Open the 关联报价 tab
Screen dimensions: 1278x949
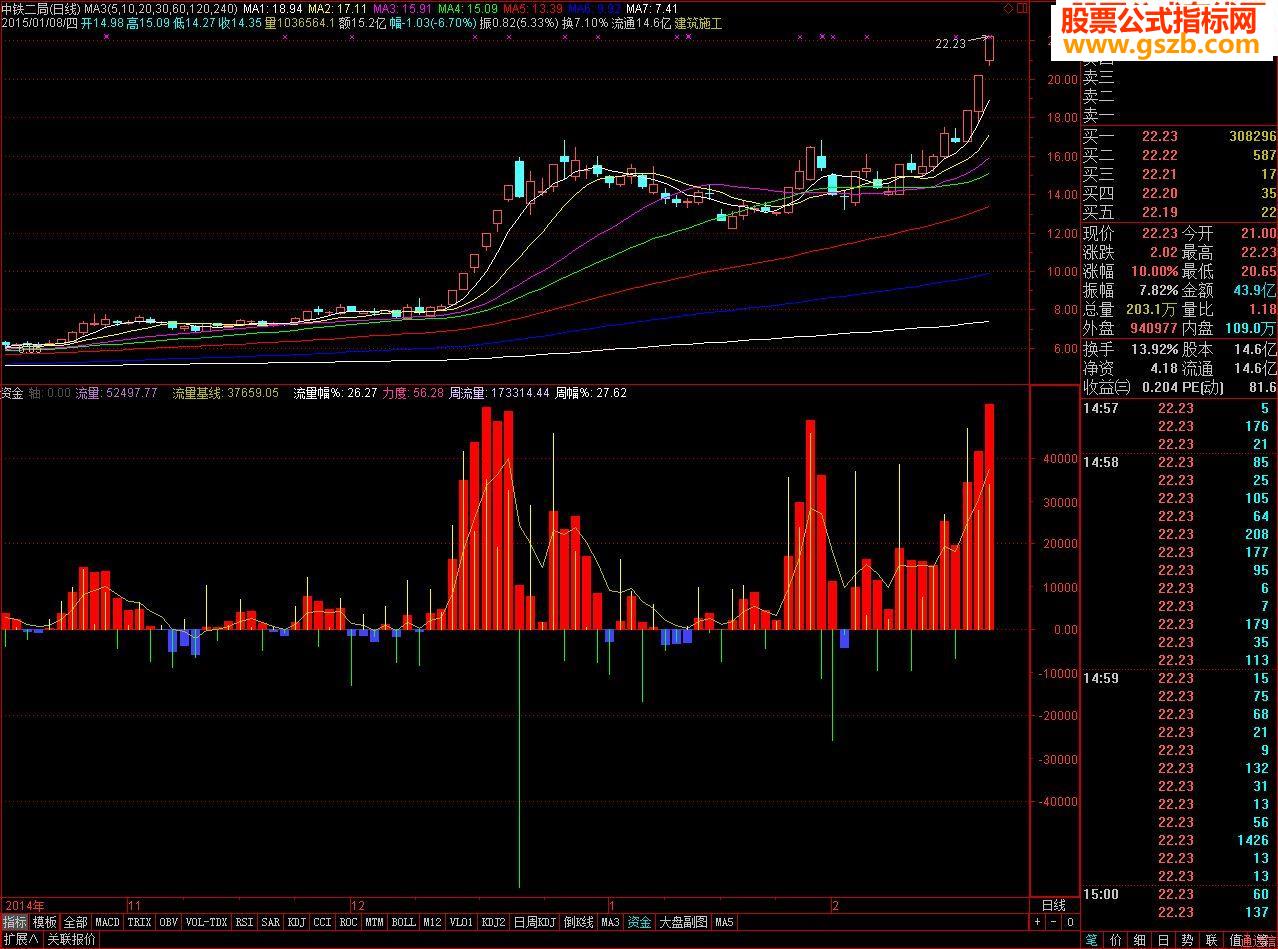72,940
